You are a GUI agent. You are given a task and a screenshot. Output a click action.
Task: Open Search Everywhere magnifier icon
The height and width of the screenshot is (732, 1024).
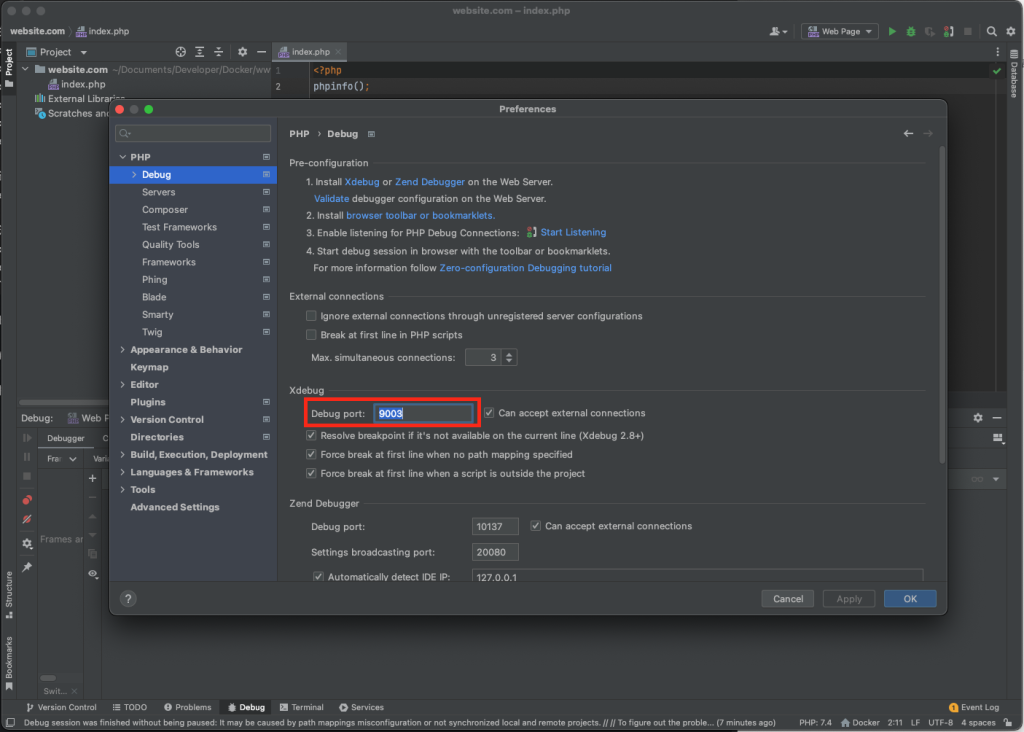pyautogui.click(x=991, y=31)
